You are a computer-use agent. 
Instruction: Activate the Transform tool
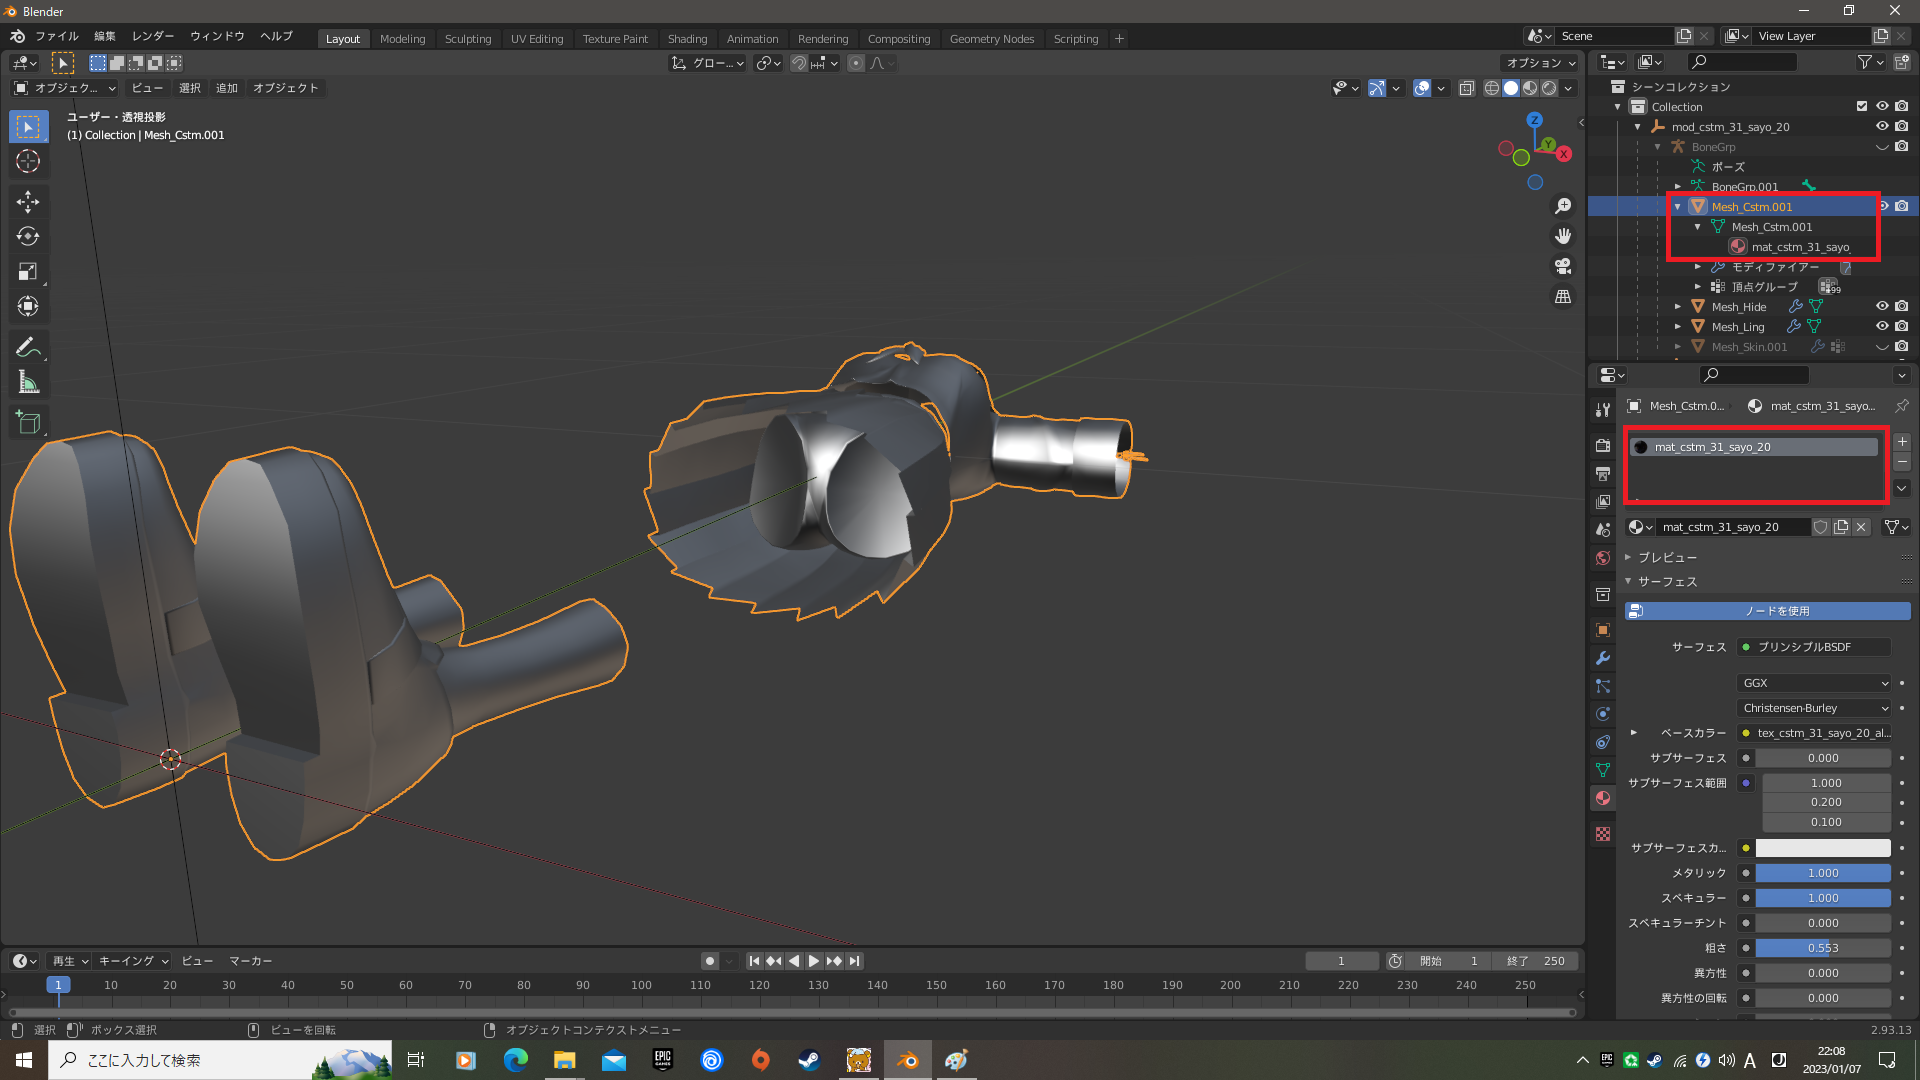(28, 307)
